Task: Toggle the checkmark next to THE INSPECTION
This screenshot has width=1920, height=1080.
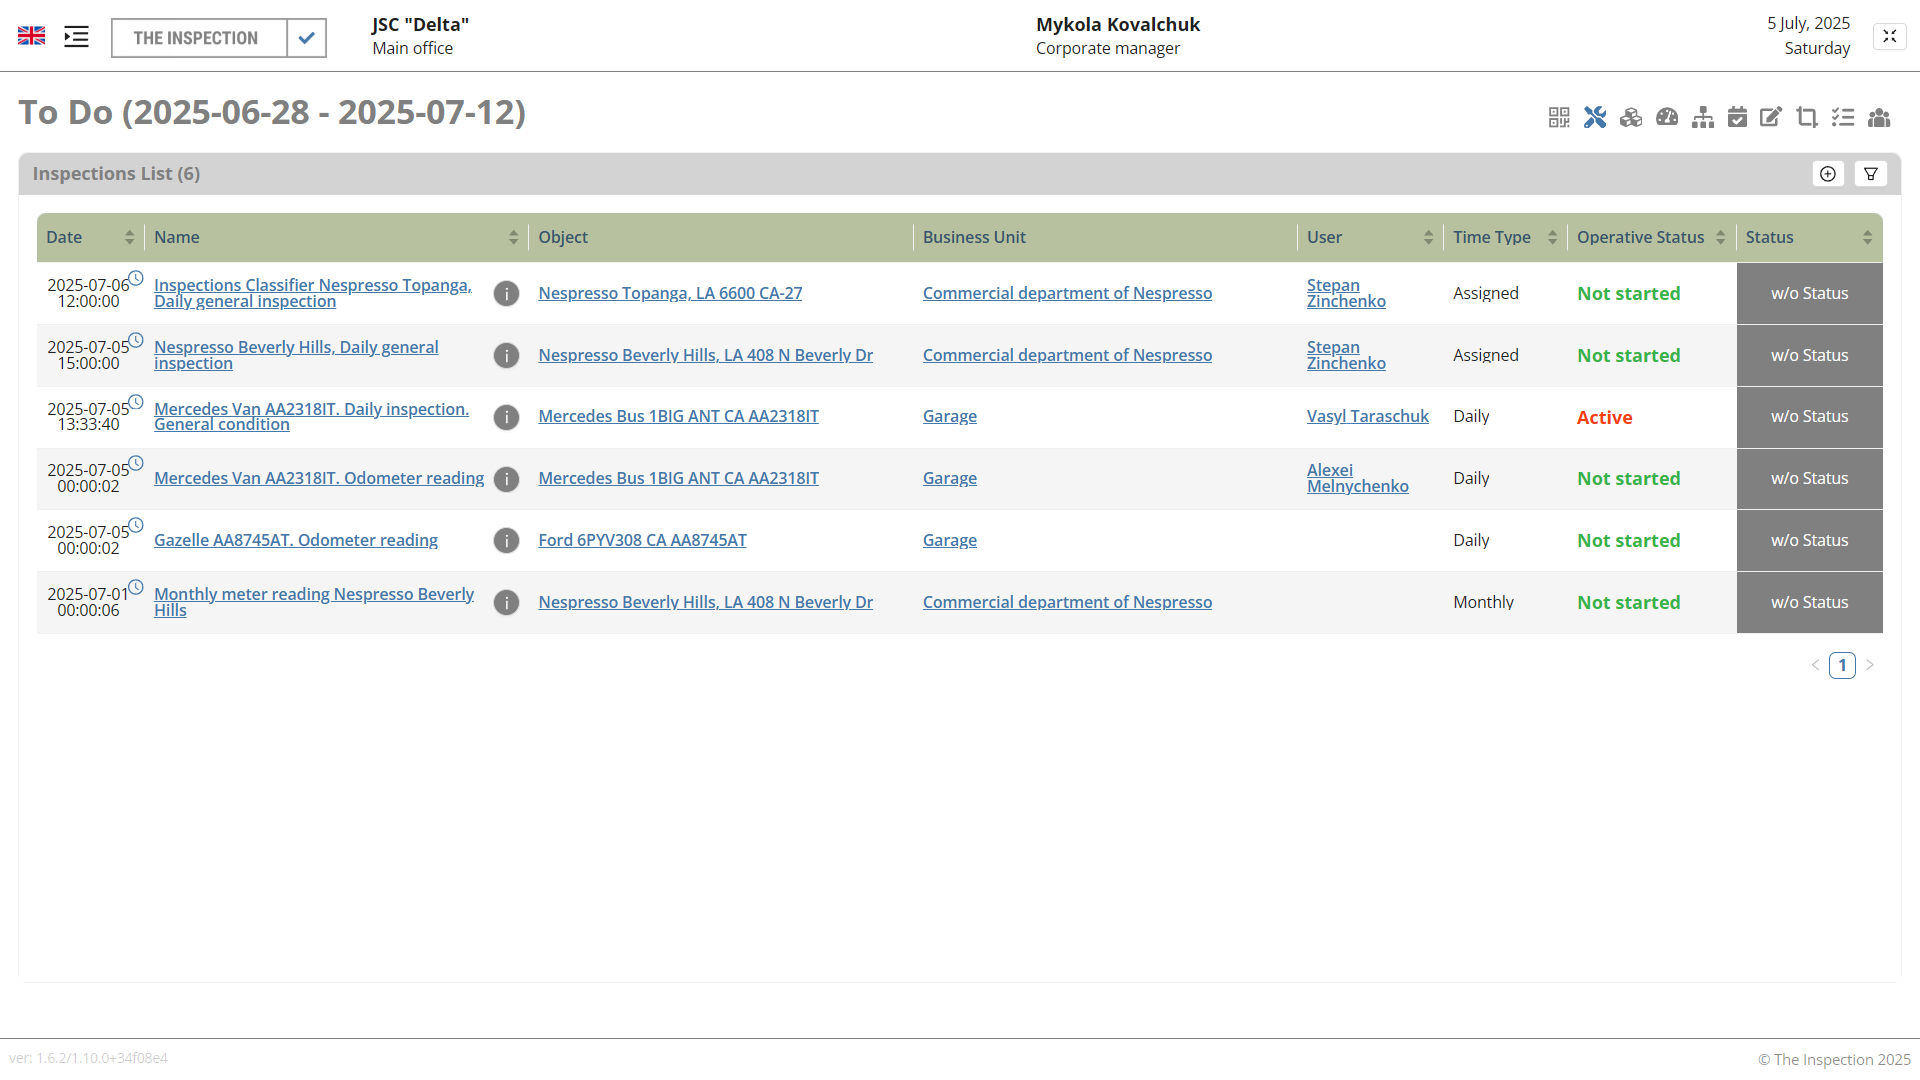Action: click(307, 38)
